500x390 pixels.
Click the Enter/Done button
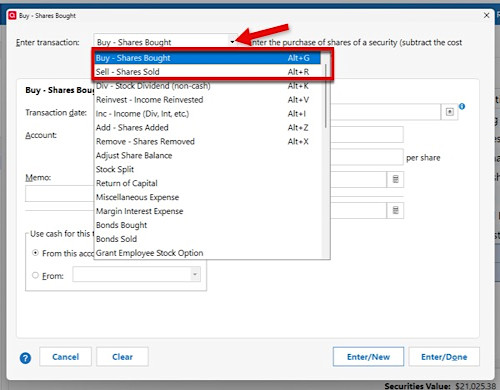coord(444,357)
